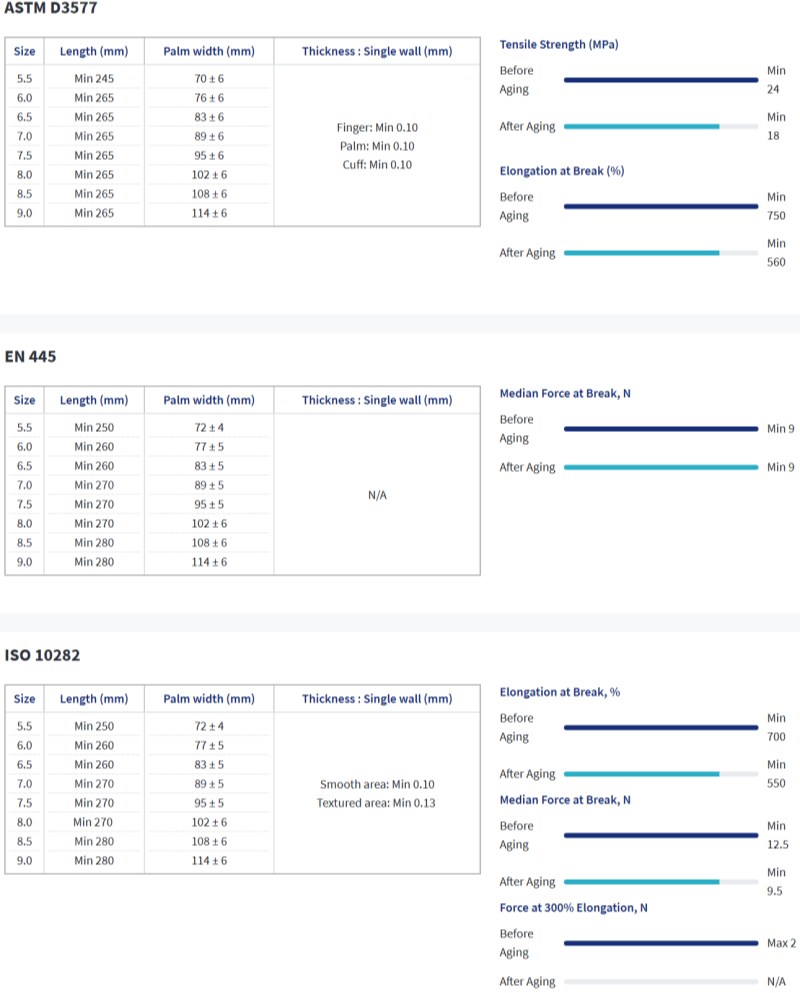
Task: Click the Force at 300% Elongation, N label
Action: 573,908
